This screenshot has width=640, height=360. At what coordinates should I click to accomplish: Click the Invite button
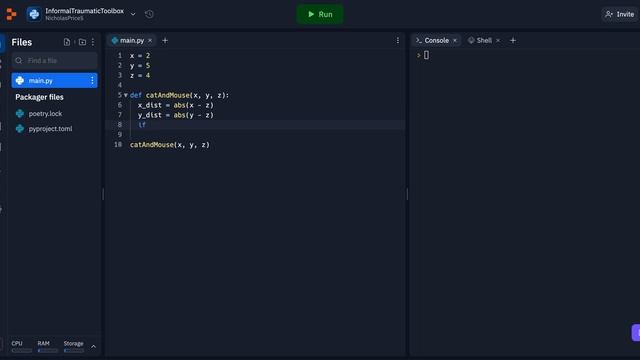coord(620,14)
